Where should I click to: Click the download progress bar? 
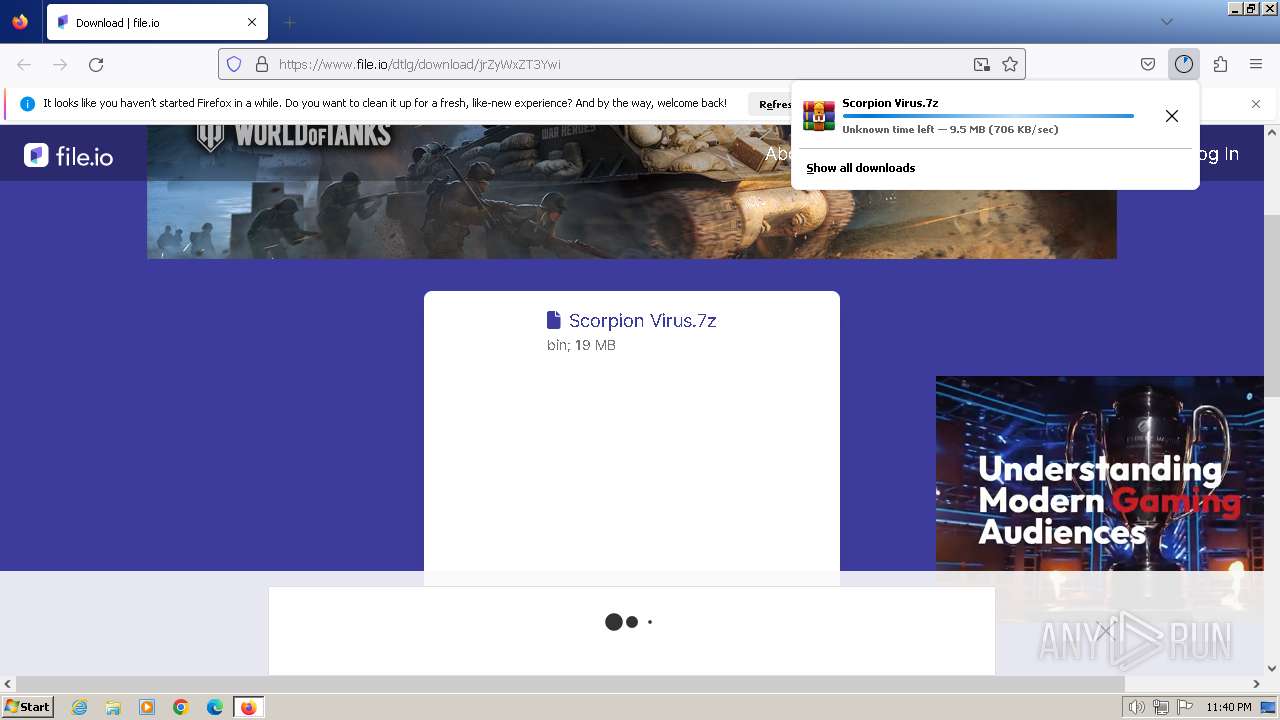(x=988, y=116)
